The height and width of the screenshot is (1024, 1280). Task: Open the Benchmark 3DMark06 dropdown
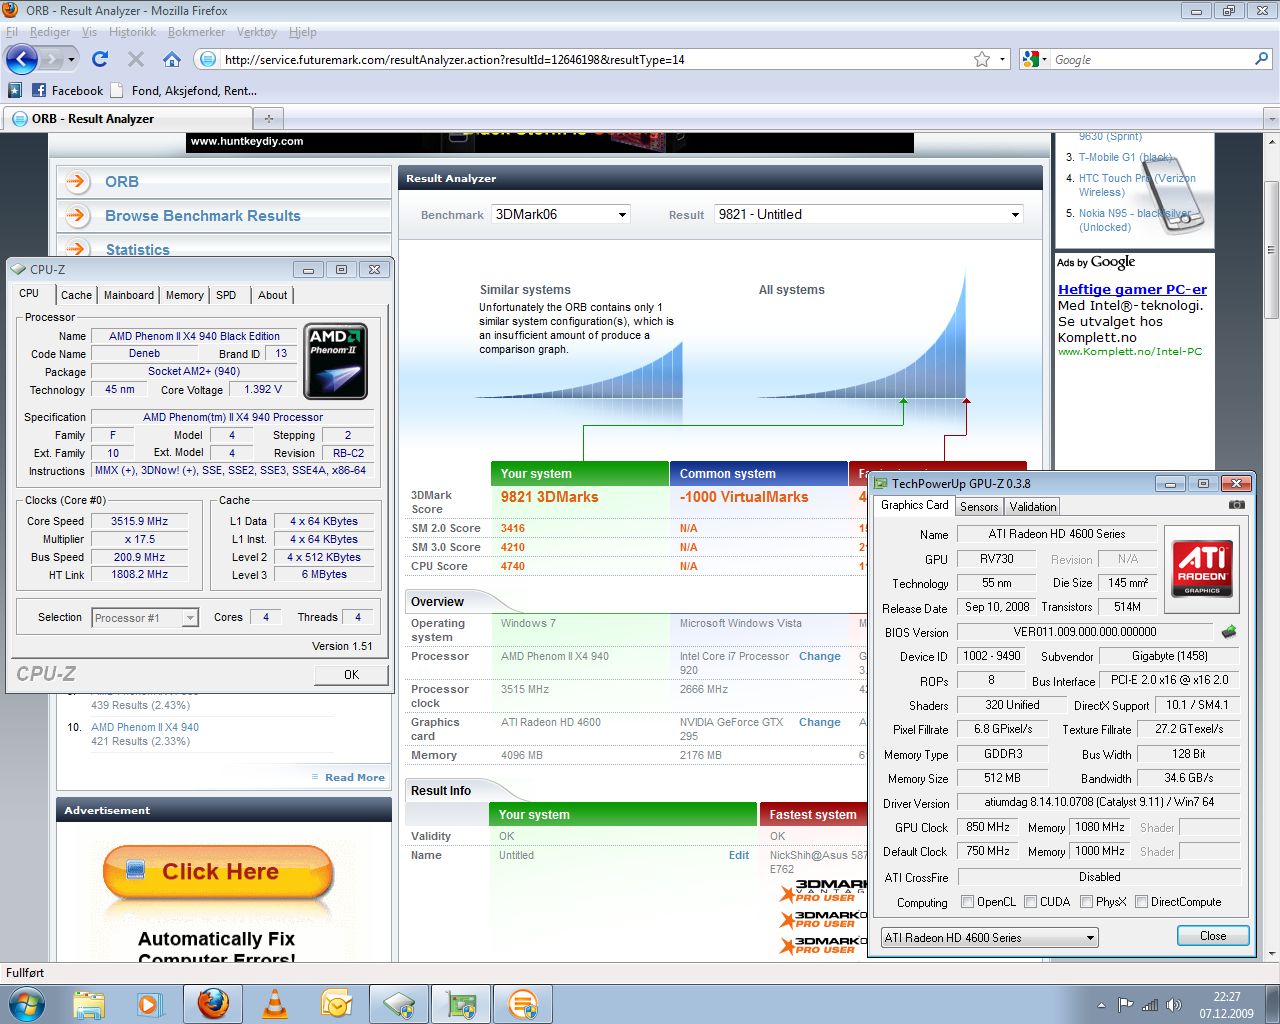tap(561, 214)
